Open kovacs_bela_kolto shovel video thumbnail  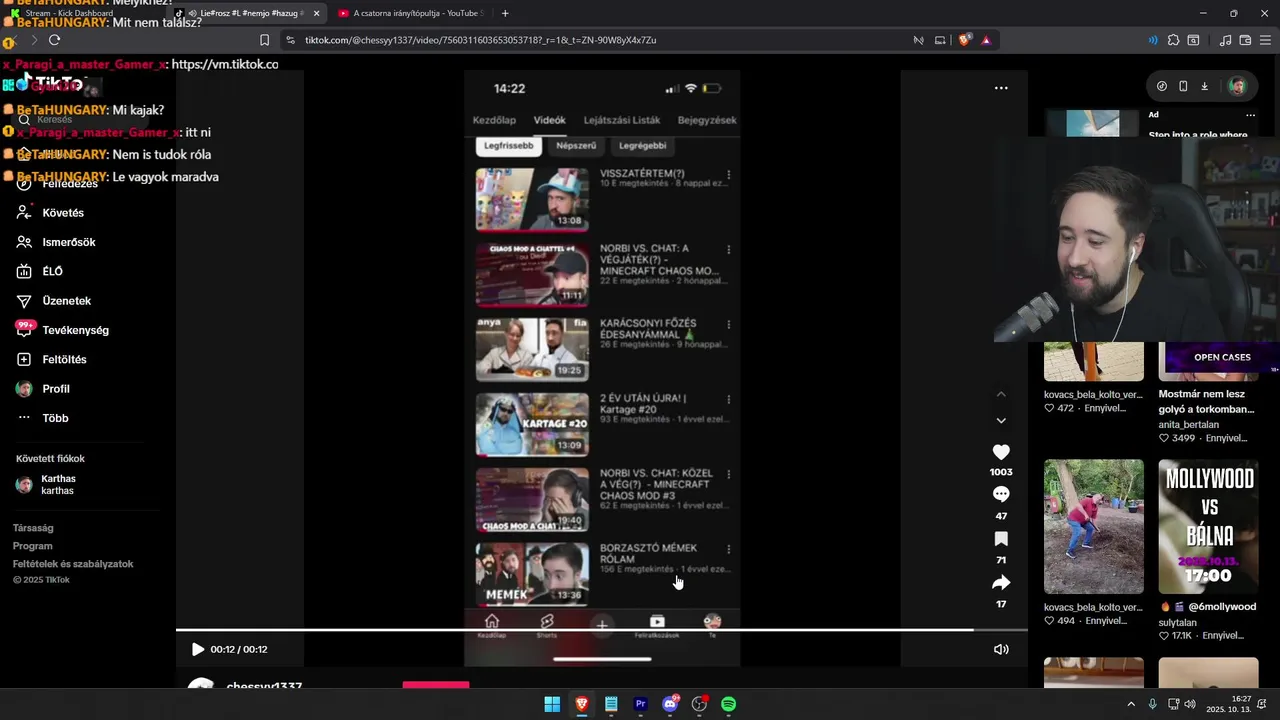tap(1094, 526)
